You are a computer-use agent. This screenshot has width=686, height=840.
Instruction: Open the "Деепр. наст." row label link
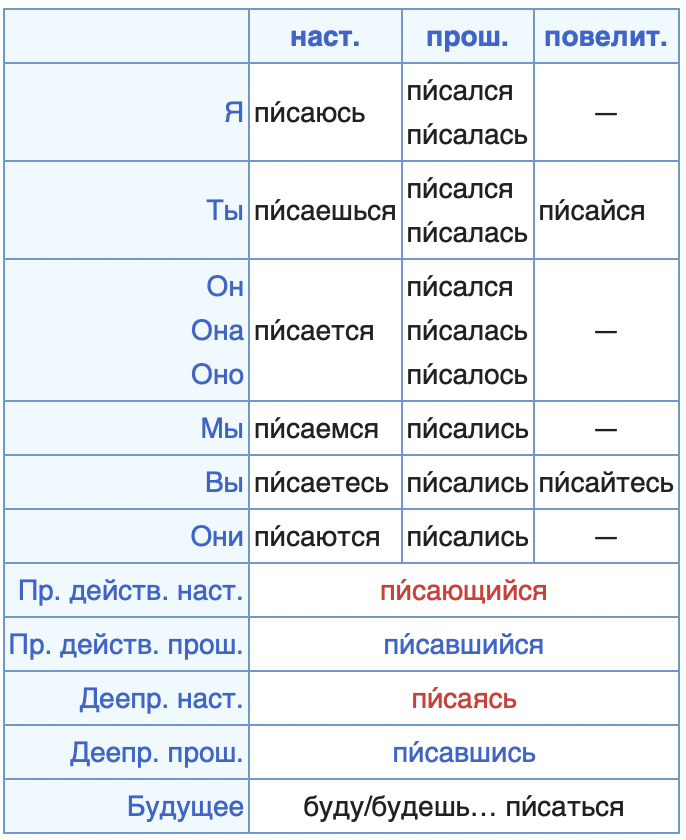tap(161, 699)
